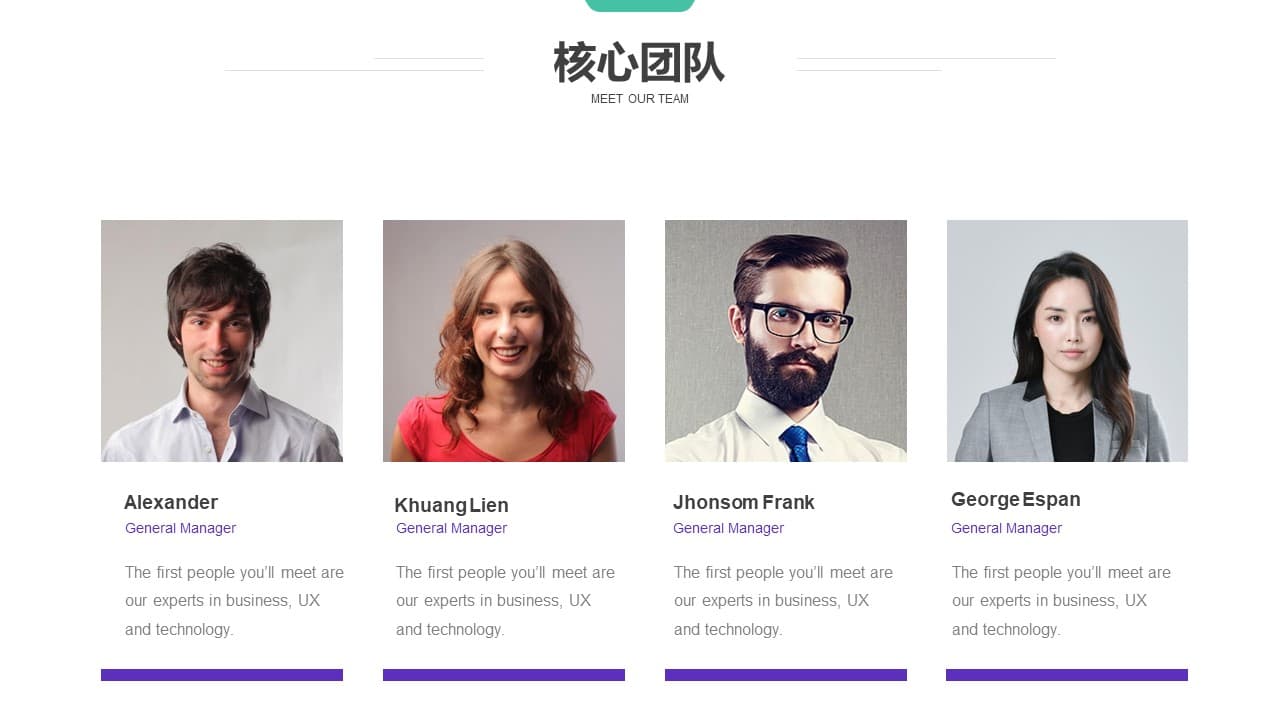The height and width of the screenshot is (720, 1280).
Task: Click the Khuang Lien name heading
Action: [451, 505]
